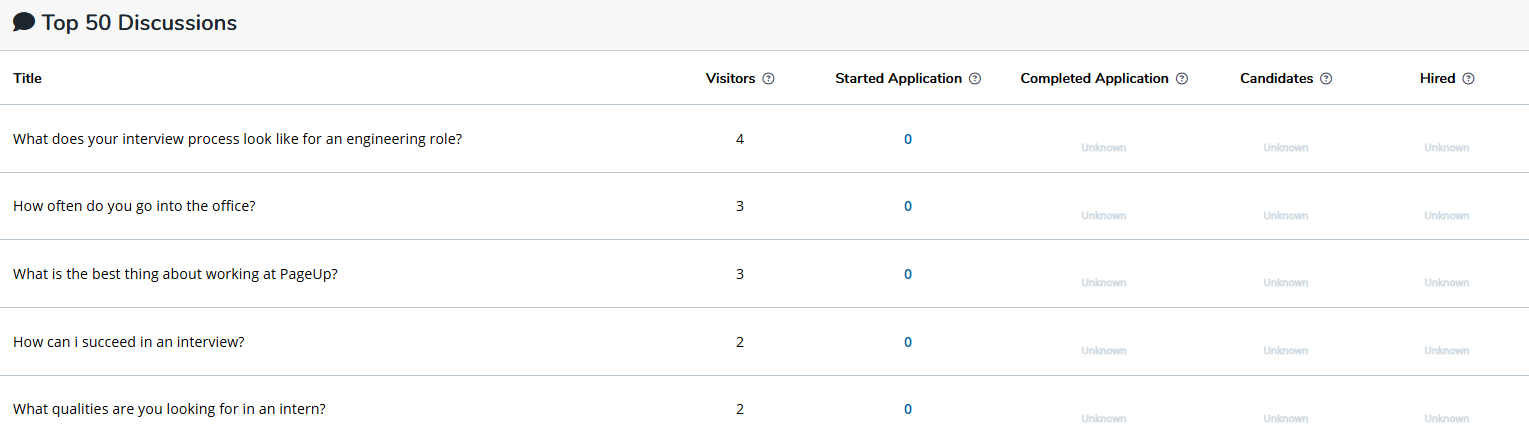The height and width of the screenshot is (444, 1529).
Task: Click the Candidates column header
Action: point(1276,78)
